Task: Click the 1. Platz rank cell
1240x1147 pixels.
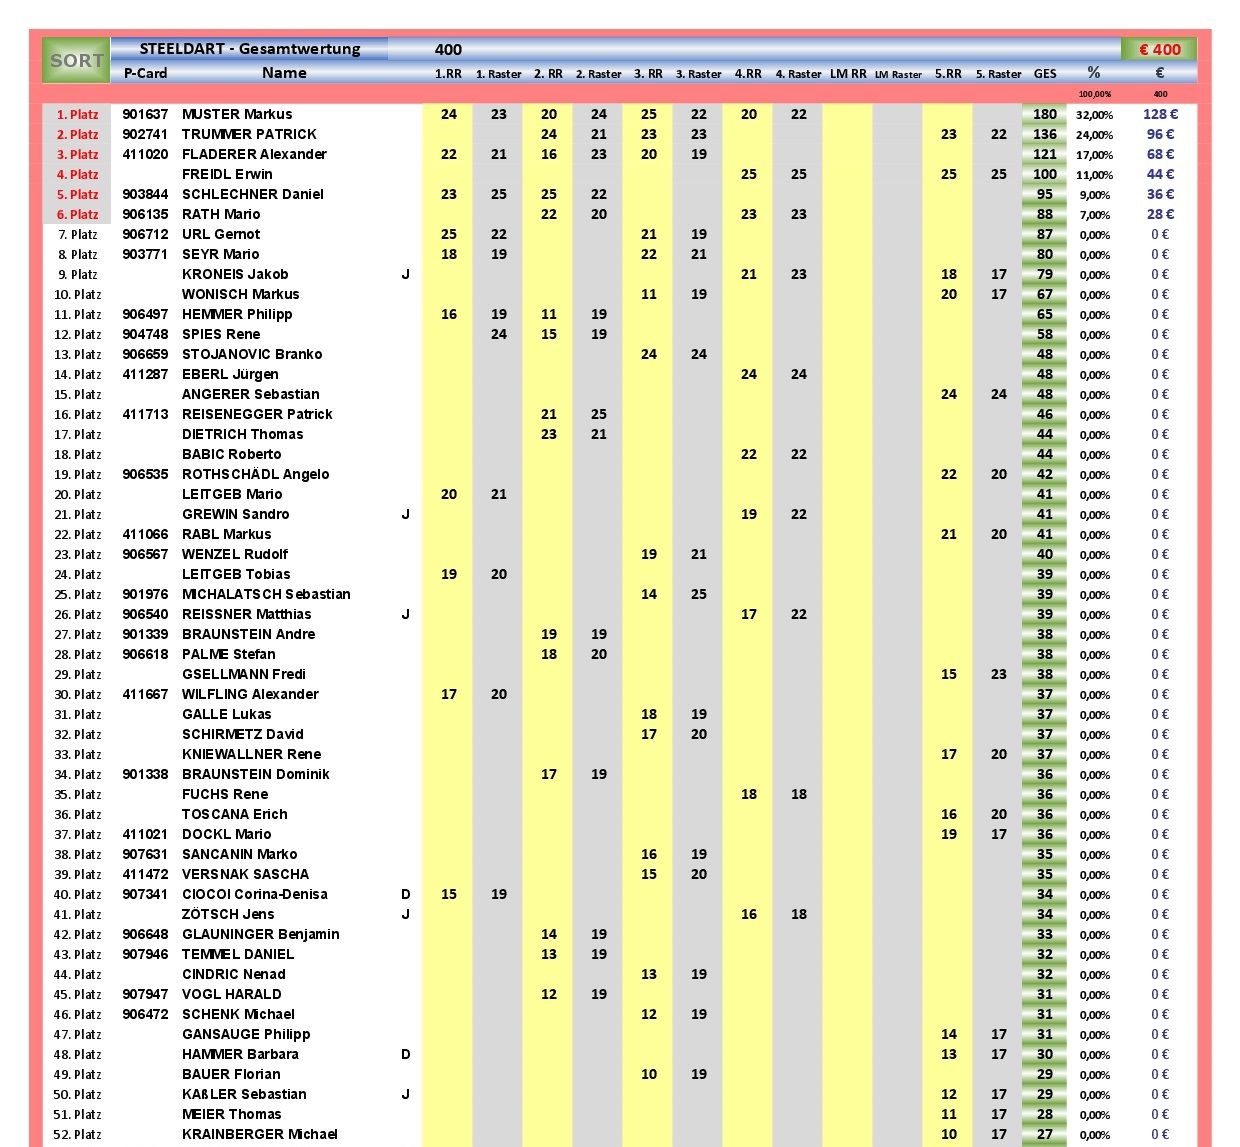Action: coord(77,115)
